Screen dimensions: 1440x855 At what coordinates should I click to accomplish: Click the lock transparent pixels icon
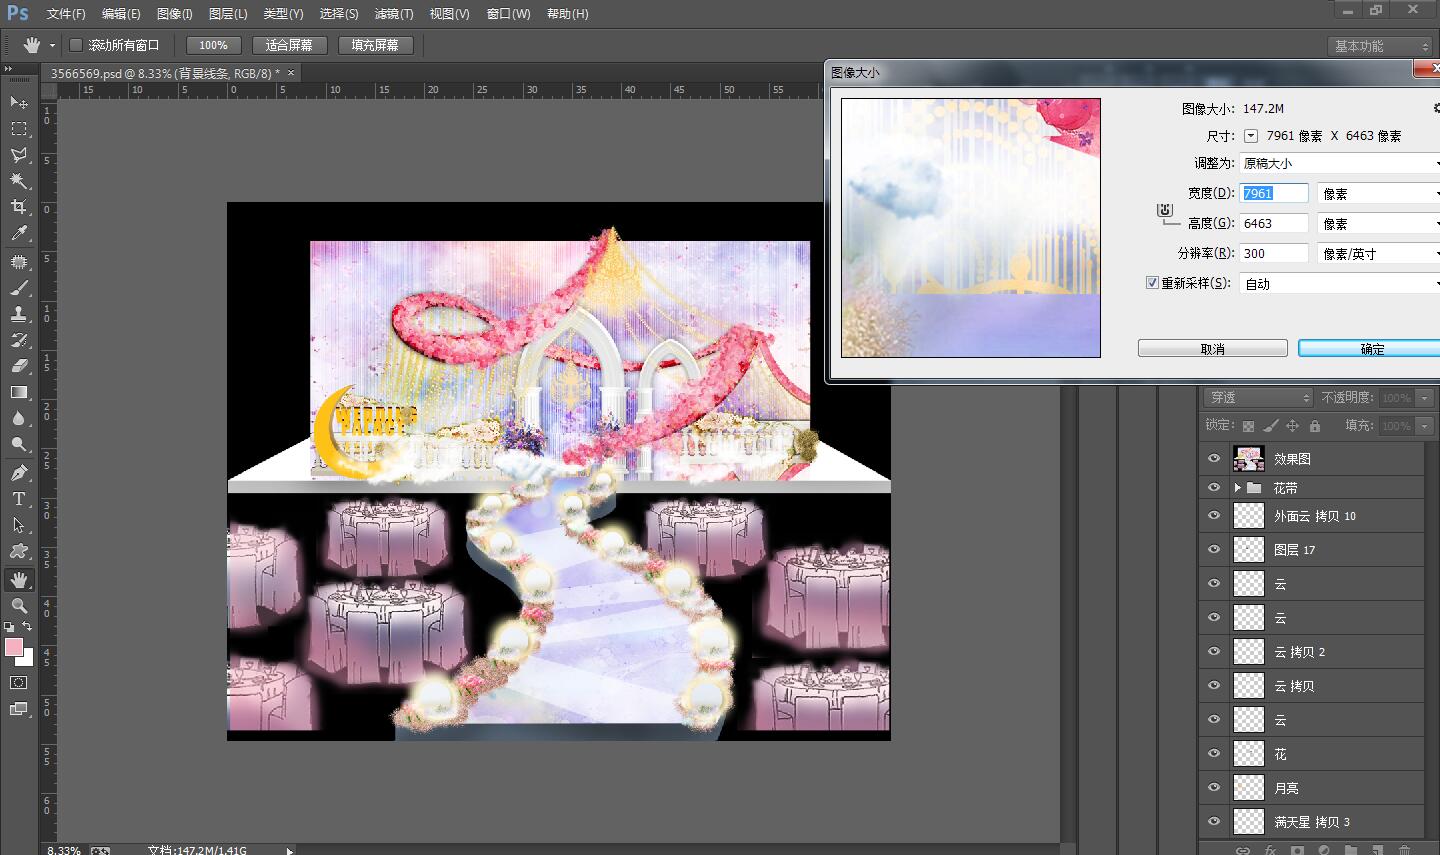pyautogui.click(x=1248, y=426)
